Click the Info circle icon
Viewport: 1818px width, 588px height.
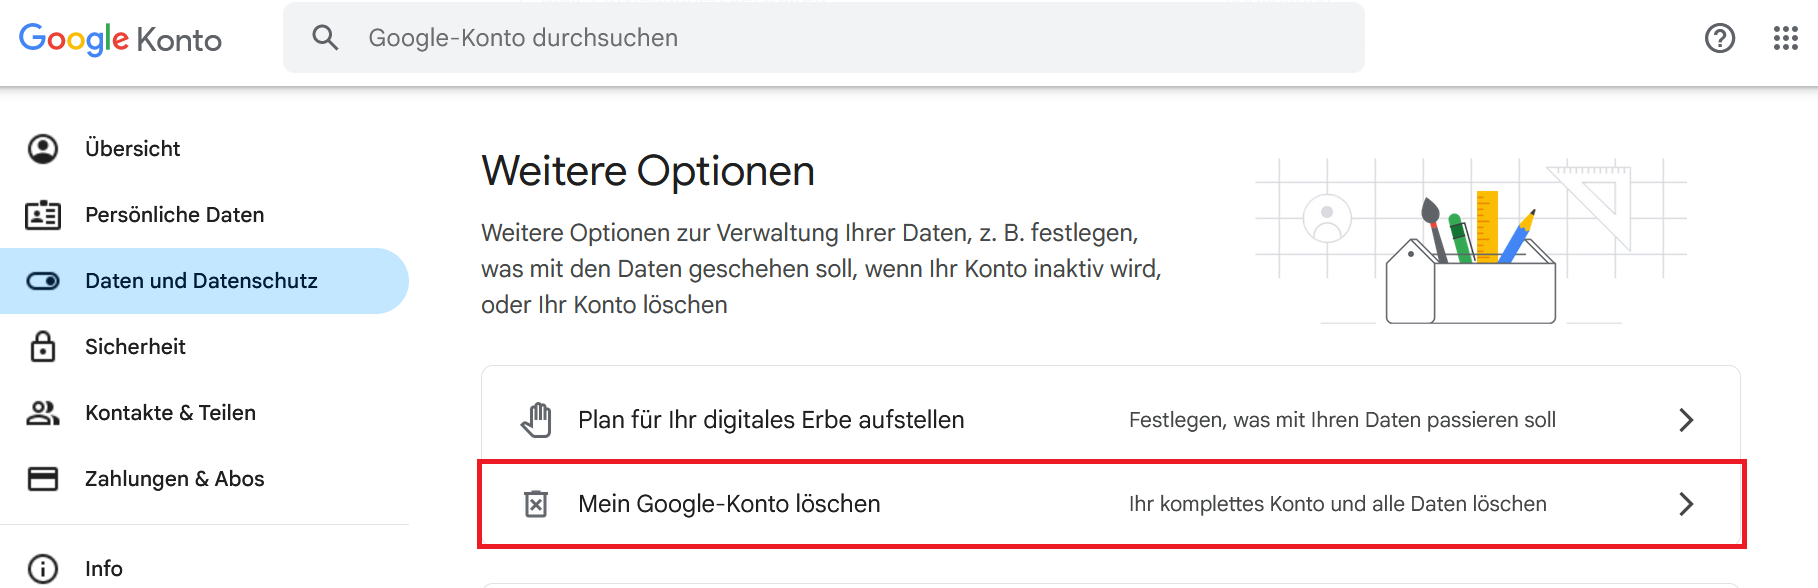tap(43, 569)
